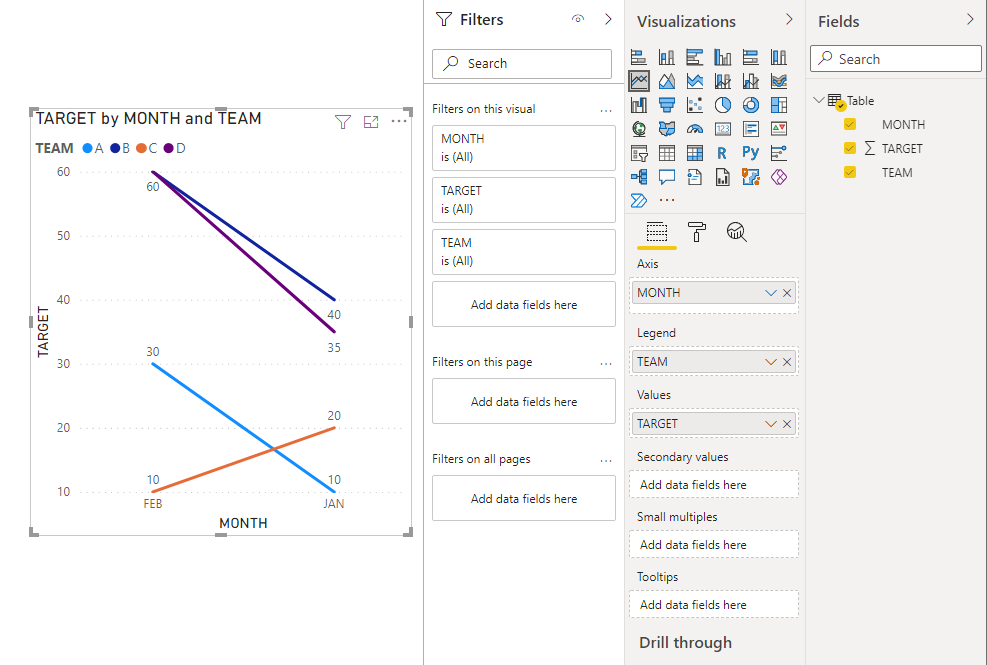This screenshot has height=665, width=987.
Task: Remove TEAM field from Legend well
Action: (787, 361)
